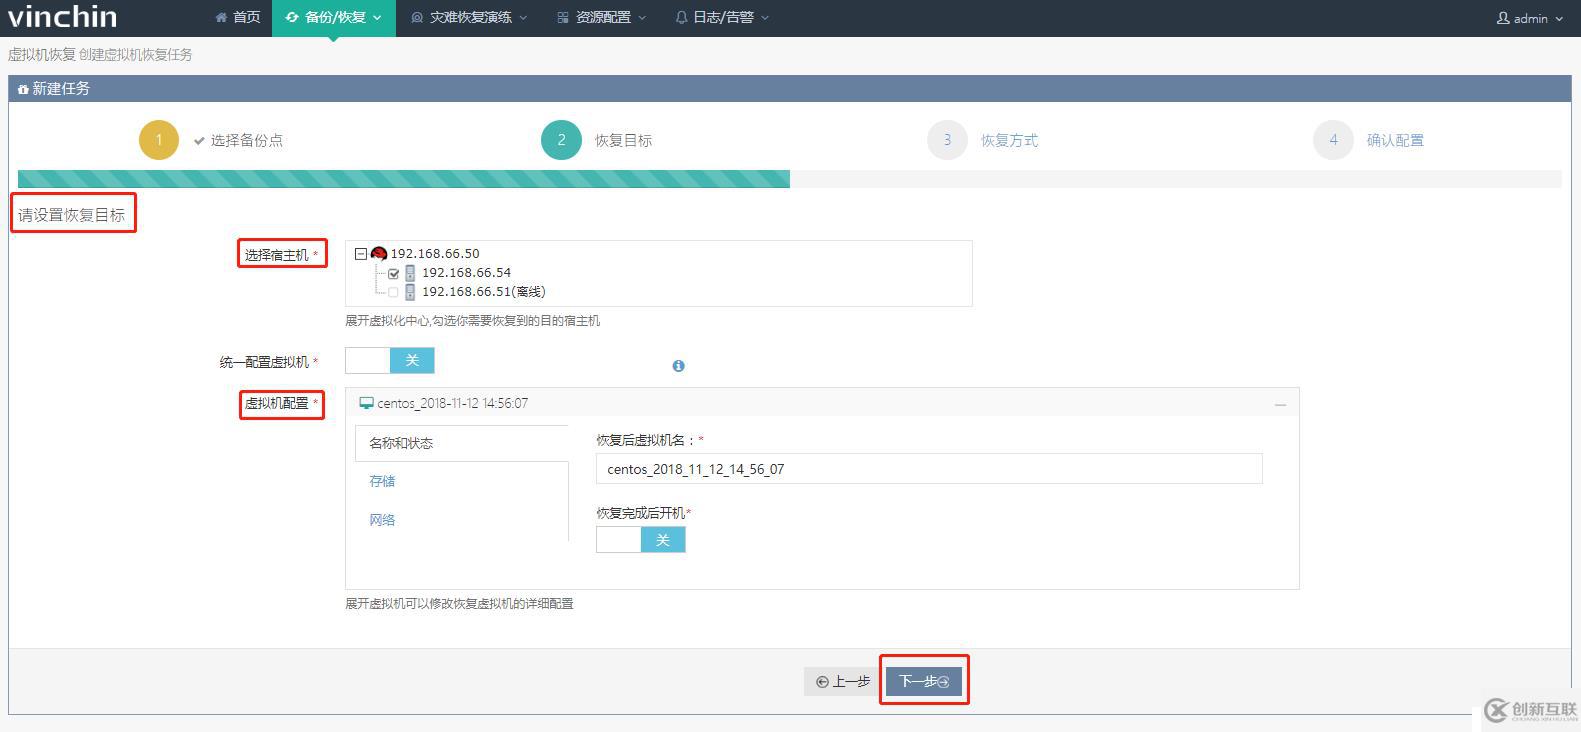Screen dimensions: 1581x732
Task: Open the 备份/恢复 dropdown menu
Action: [333, 17]
